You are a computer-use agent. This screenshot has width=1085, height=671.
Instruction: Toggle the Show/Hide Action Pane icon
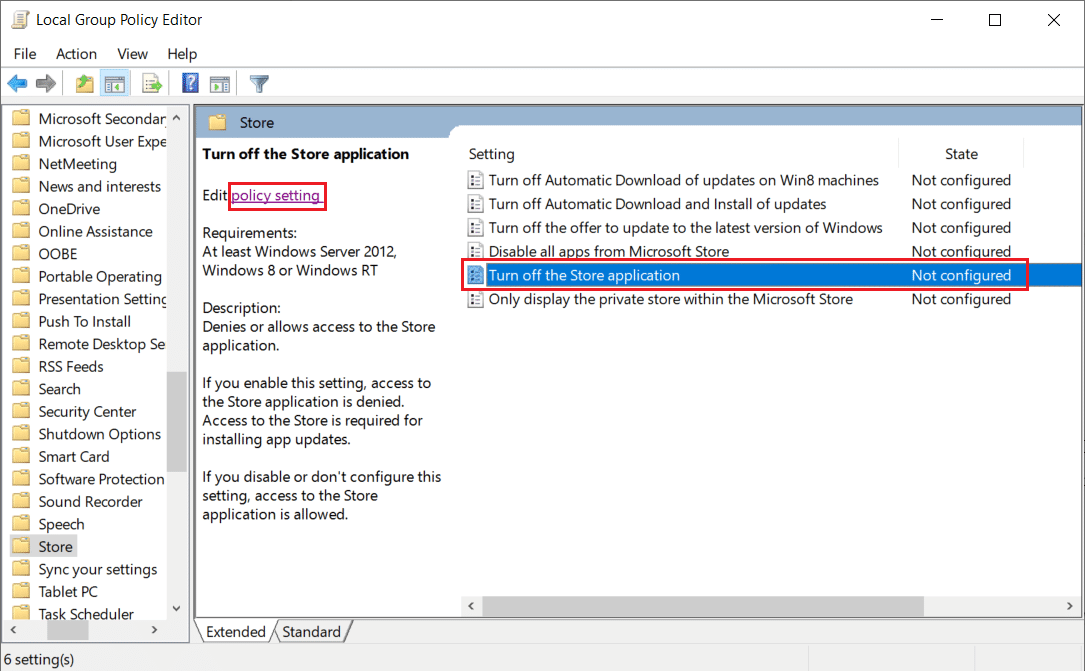pos(220,84)
